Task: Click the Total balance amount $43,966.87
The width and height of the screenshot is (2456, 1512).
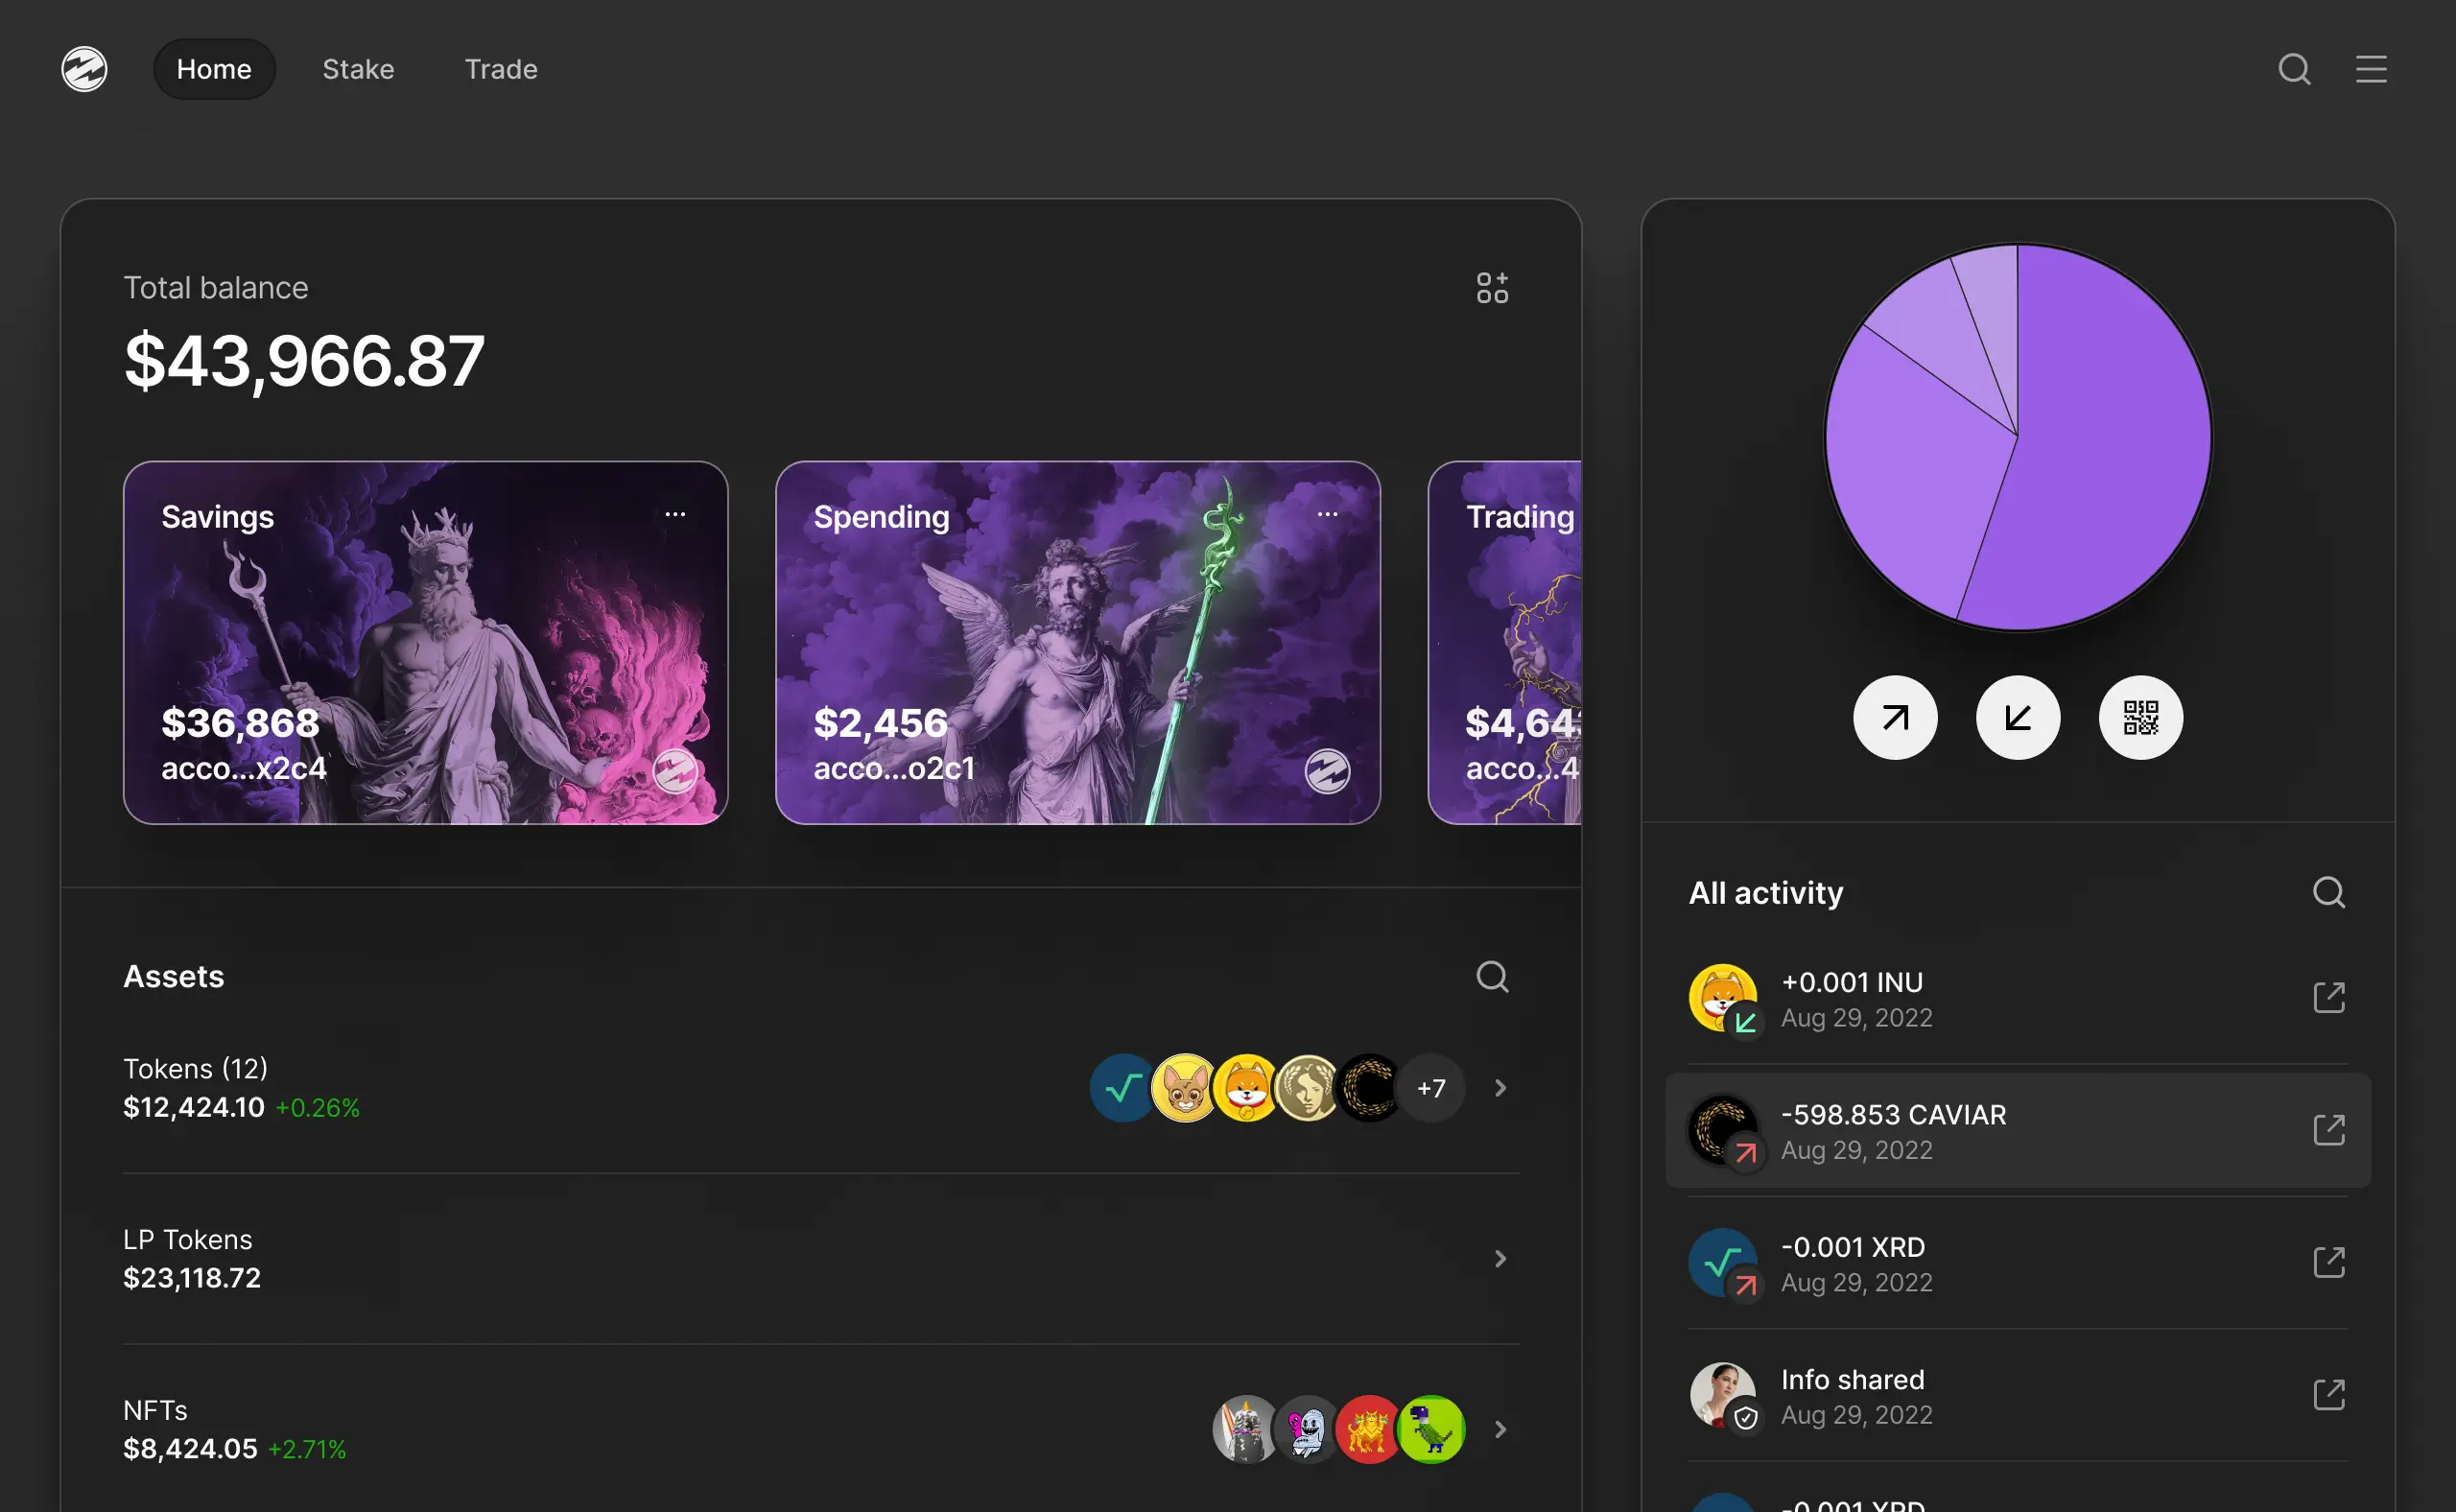Action: point(304,361)
